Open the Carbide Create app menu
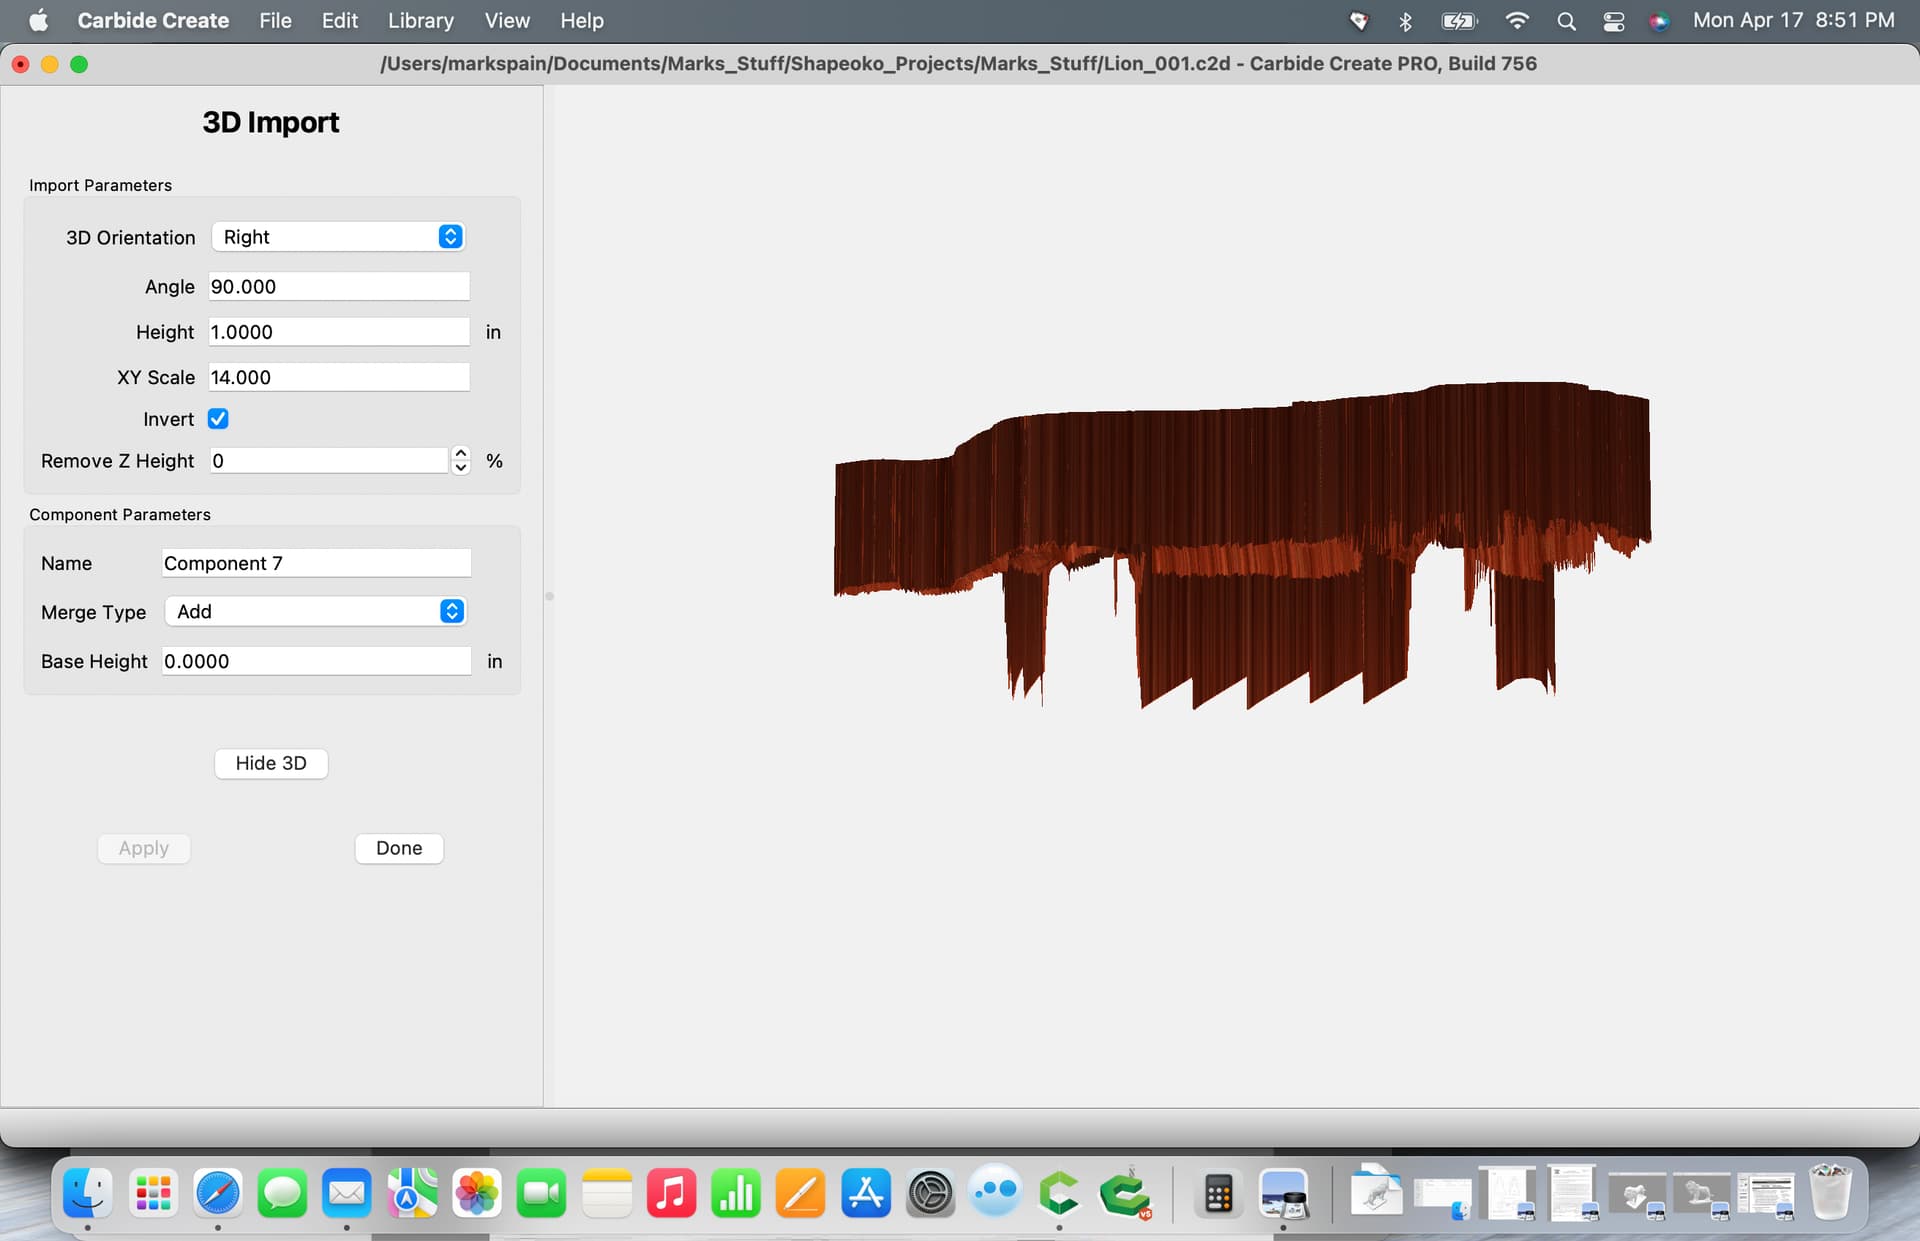 click(x=153, y=20)
